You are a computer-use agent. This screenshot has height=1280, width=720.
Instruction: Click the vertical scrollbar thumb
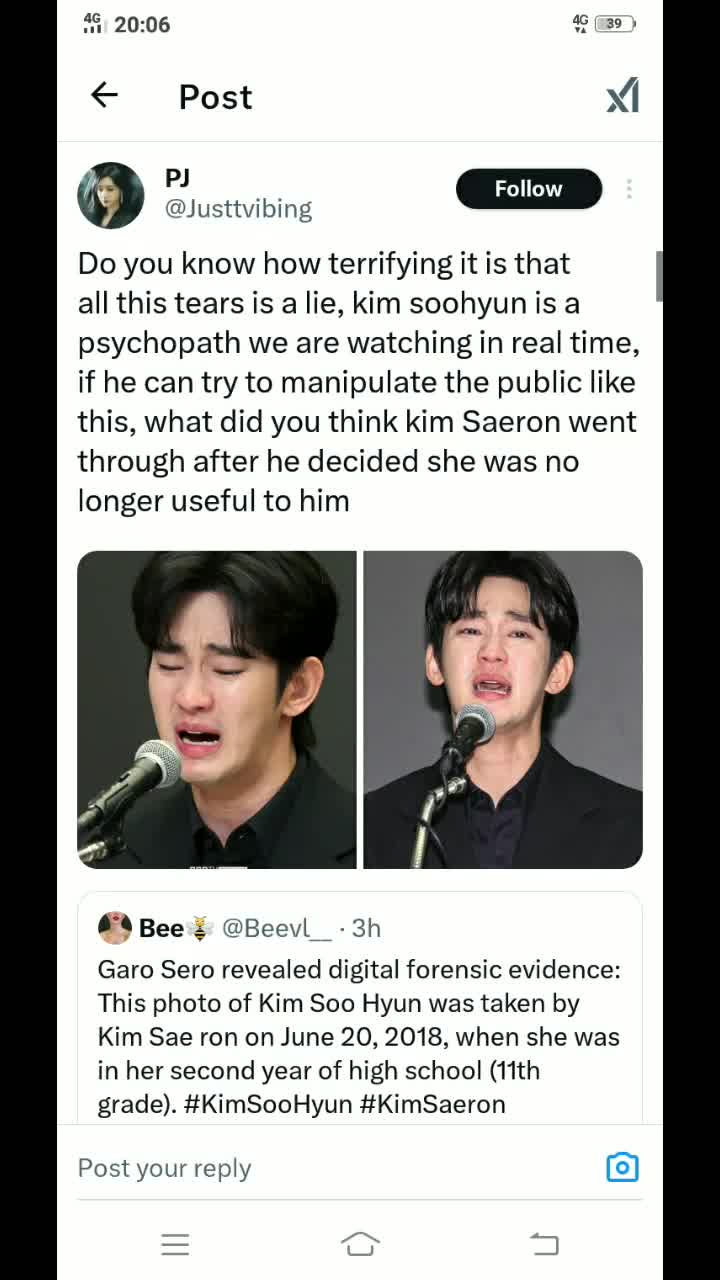659,276
